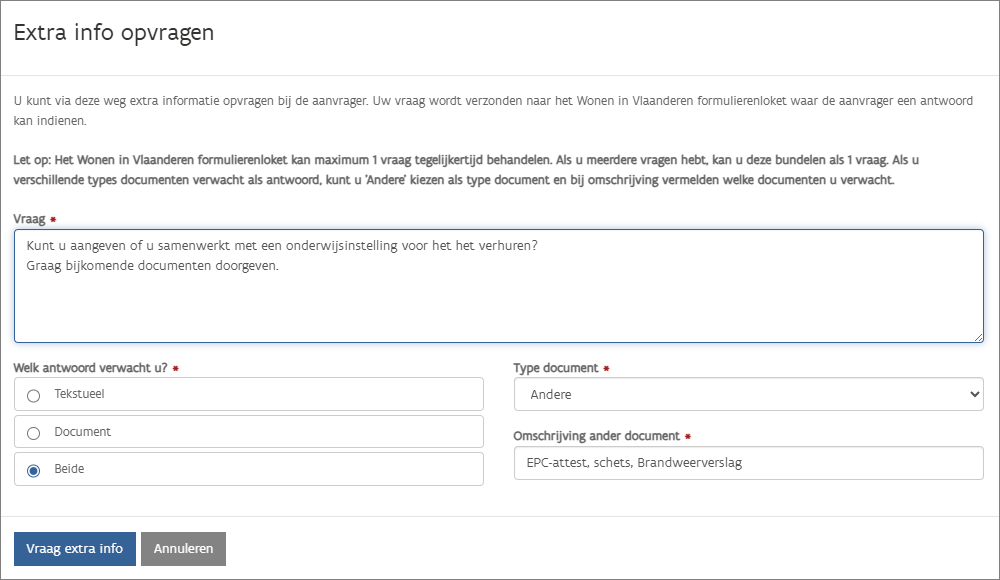The width and height of the screenshot is (1000, 580).
Task: Choose the Beide radio button
Action: (34, 470)
